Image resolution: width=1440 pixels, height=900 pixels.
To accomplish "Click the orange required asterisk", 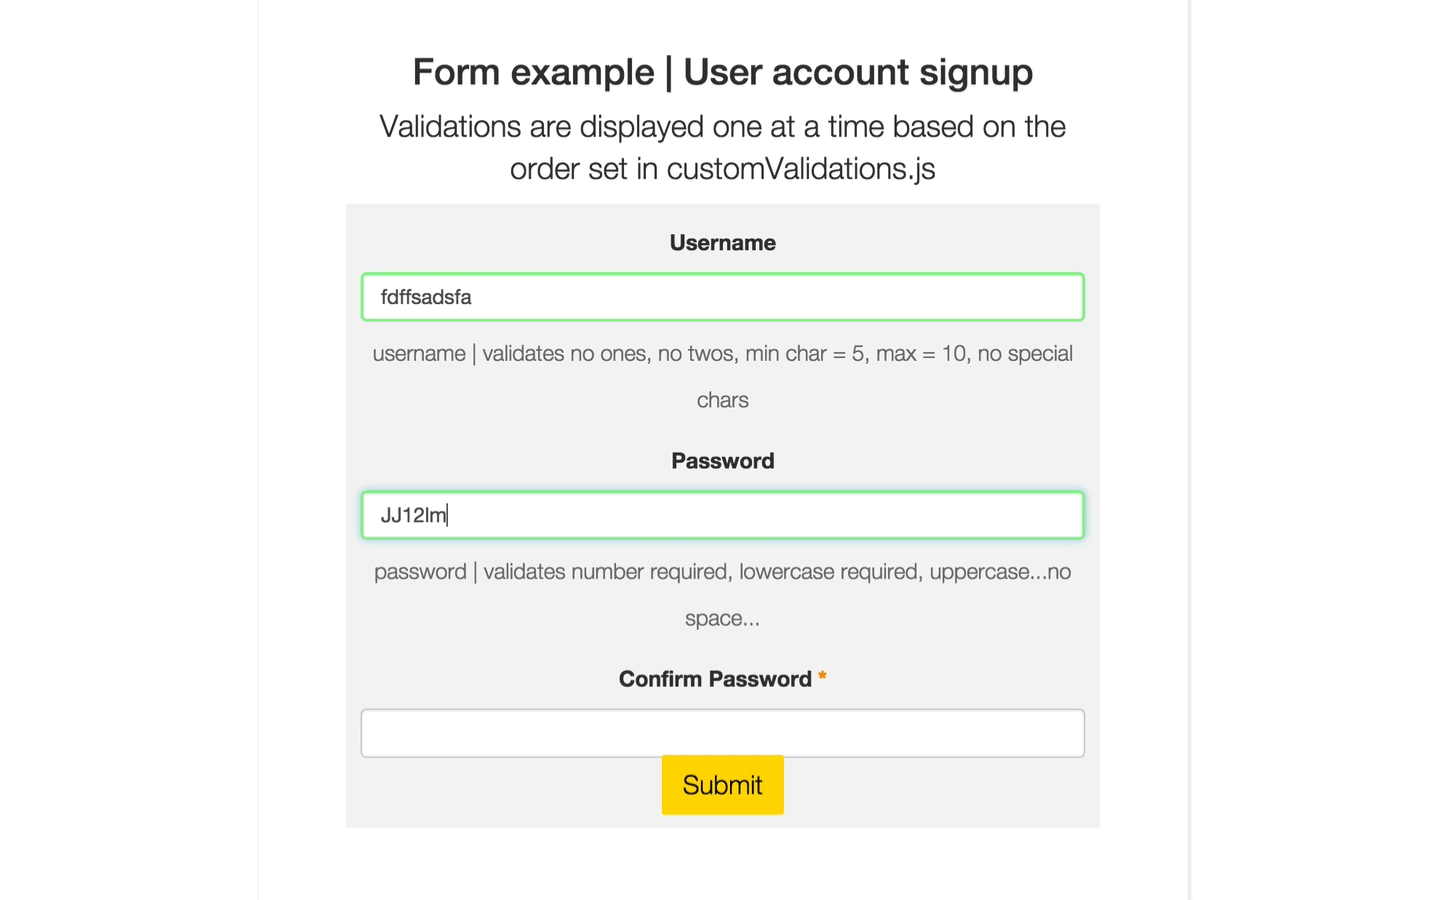I will (x=822, y=677).
